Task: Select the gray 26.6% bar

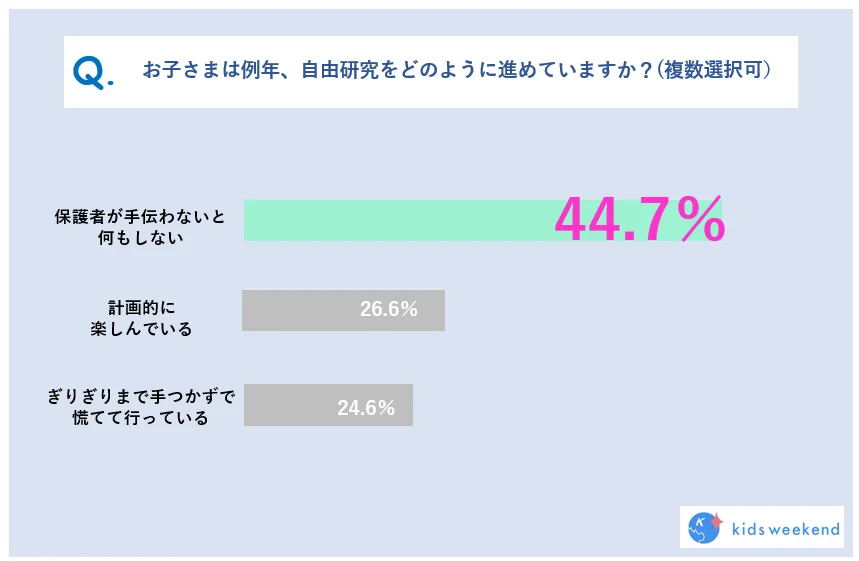Action: tap(343, 310)
